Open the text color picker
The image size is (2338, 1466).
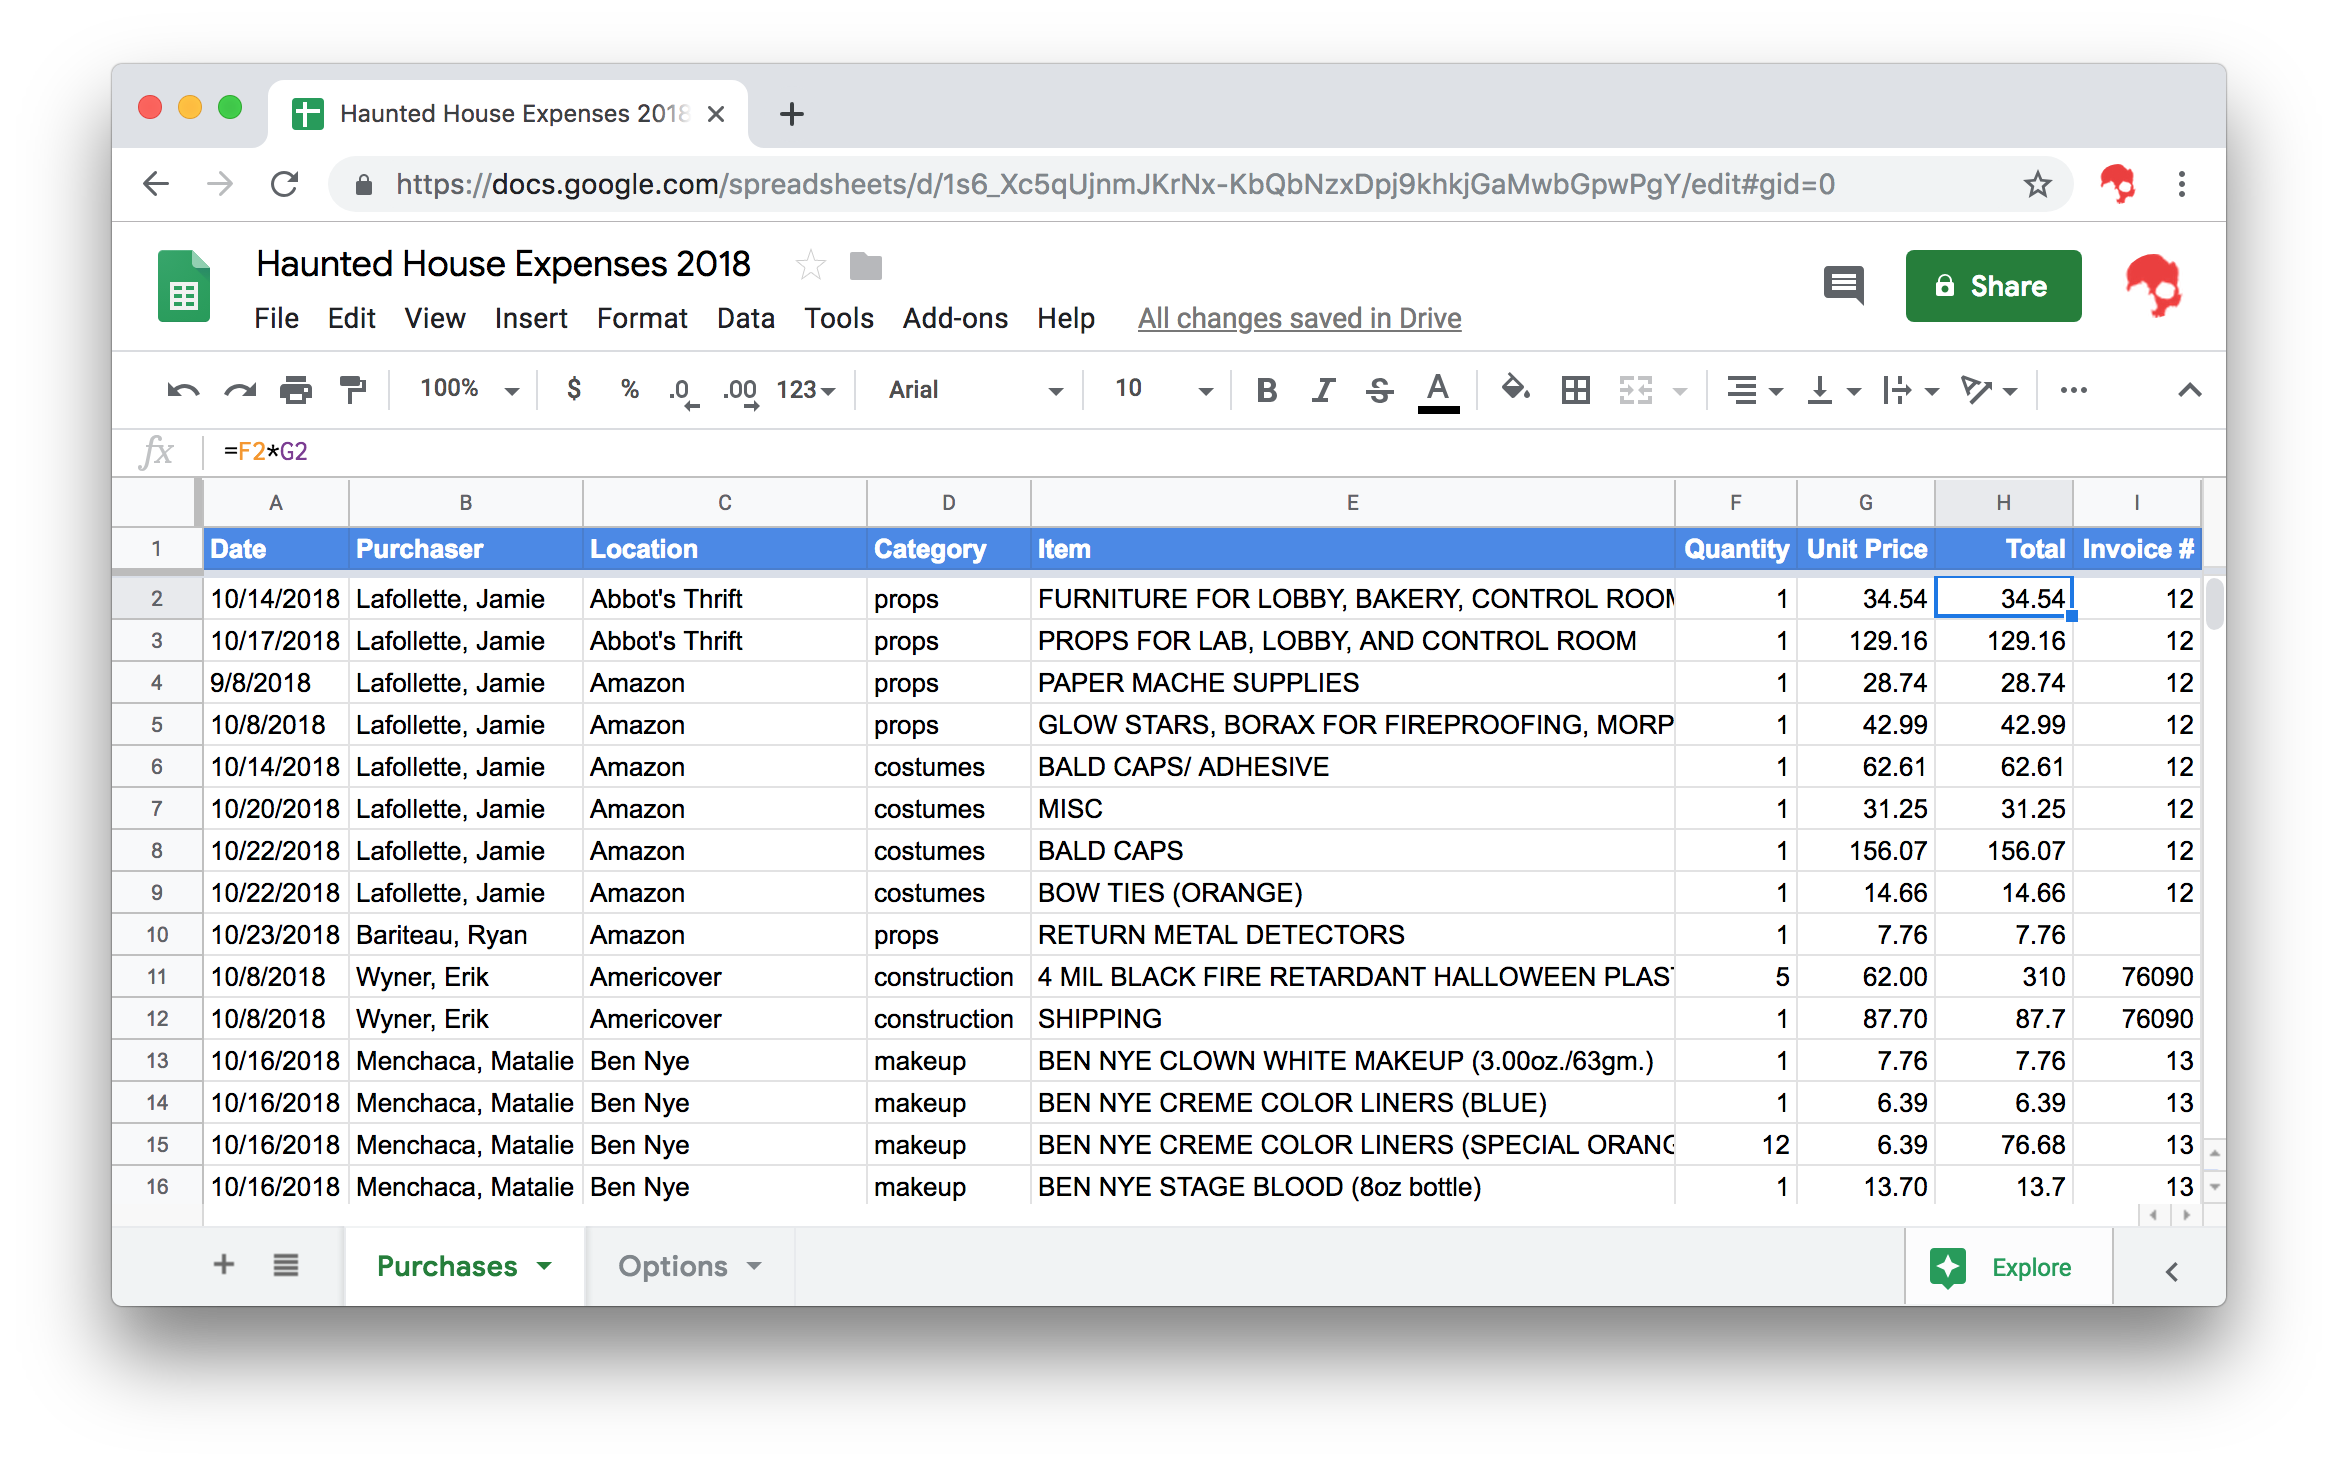point(1438,391)
